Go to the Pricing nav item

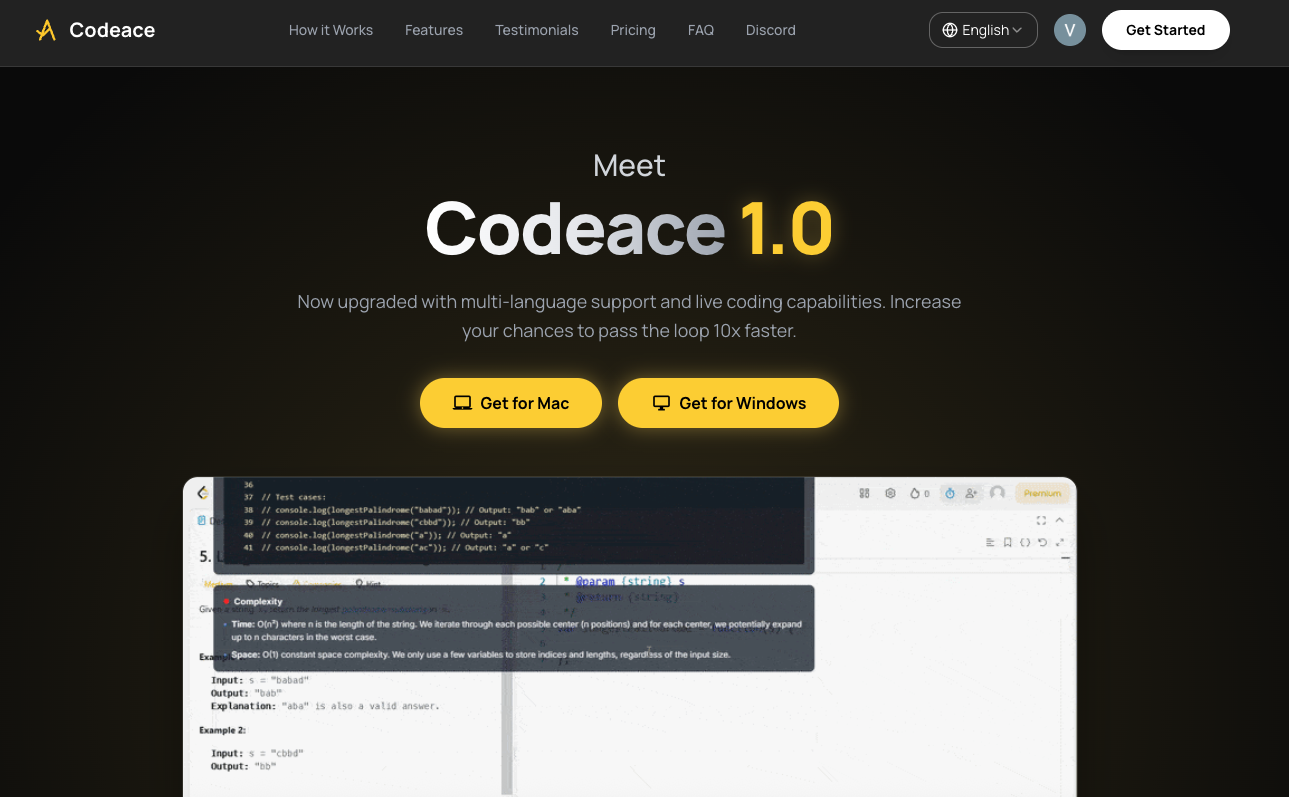point(633,30)
